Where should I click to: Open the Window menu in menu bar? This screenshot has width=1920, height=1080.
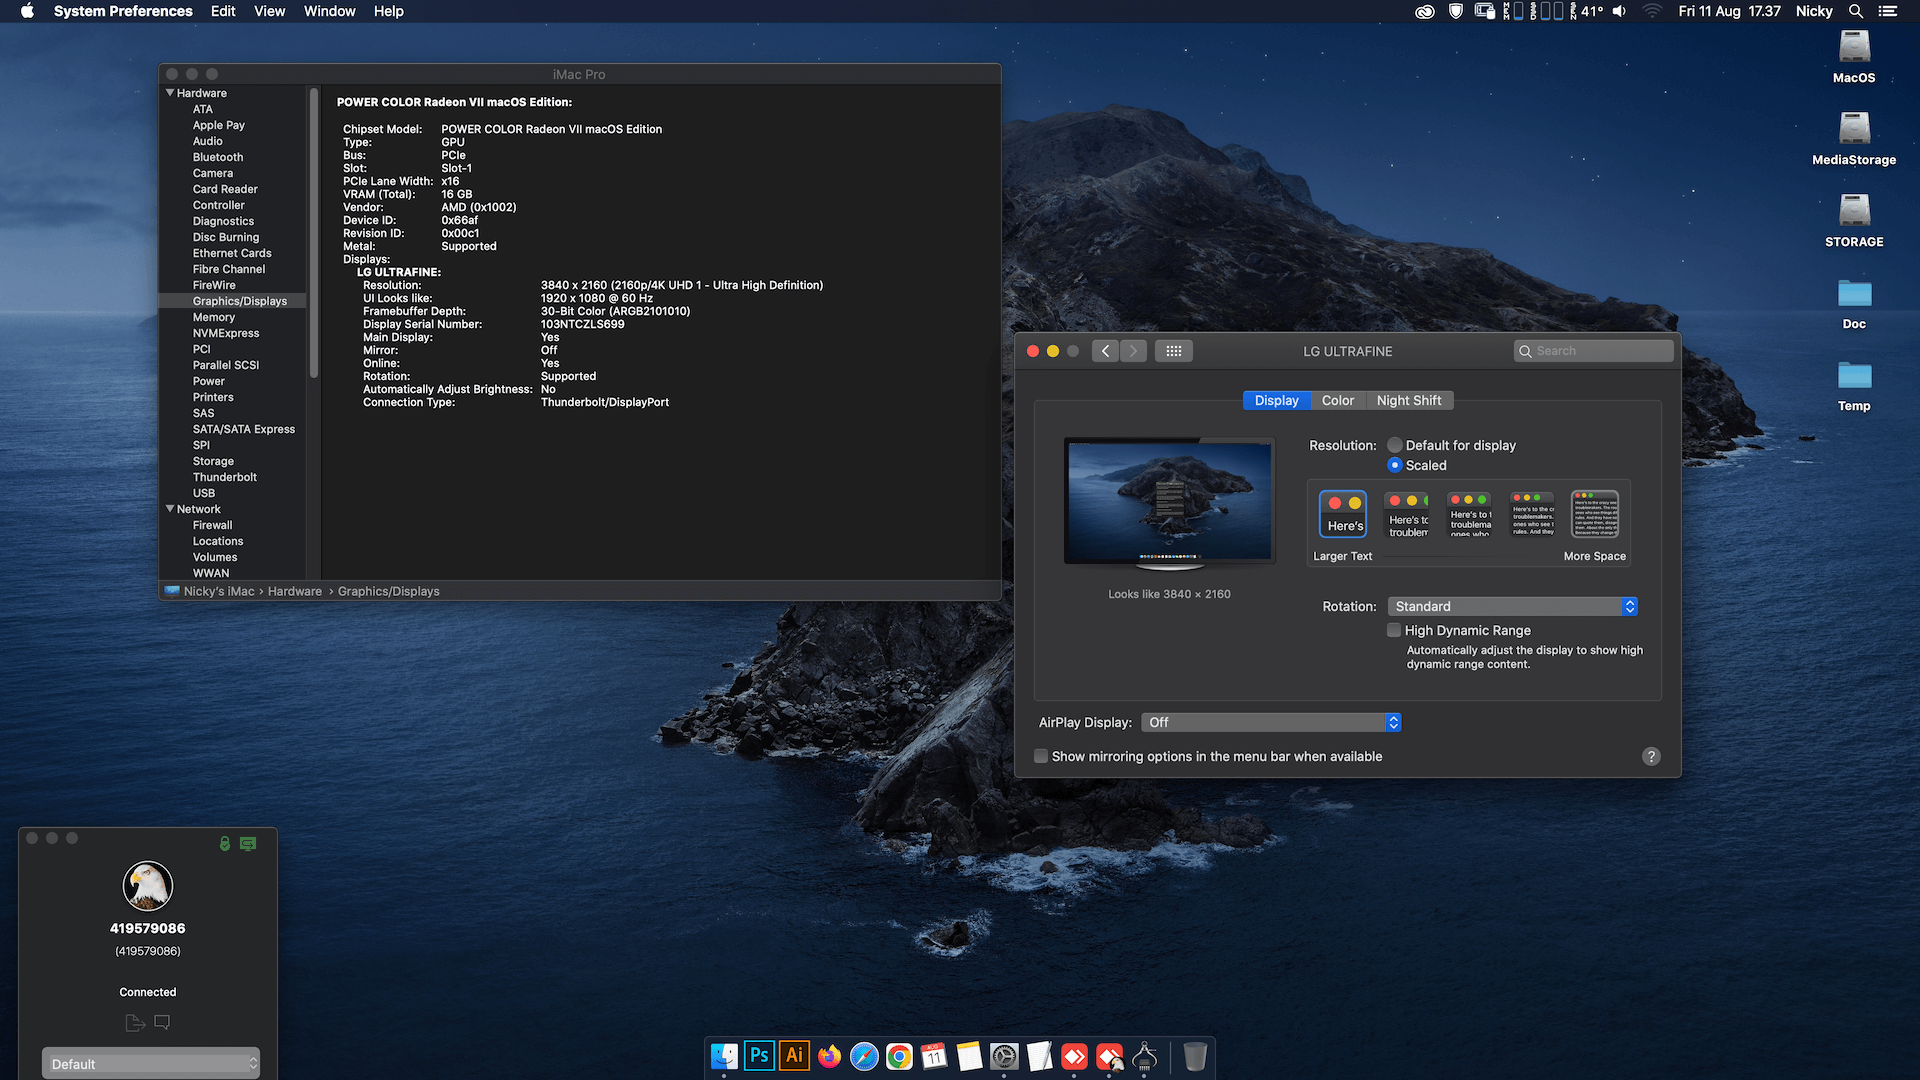coord(329,11)
